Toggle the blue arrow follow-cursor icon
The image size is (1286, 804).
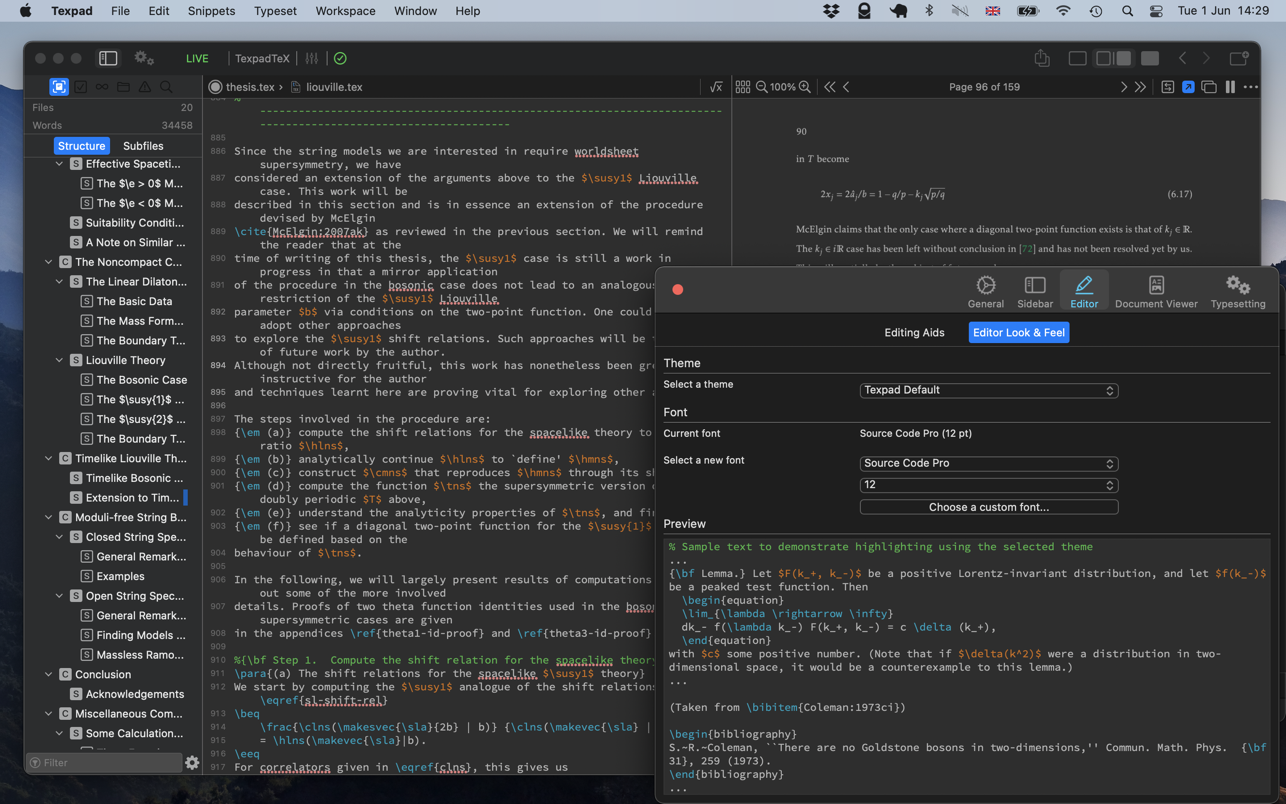tap(1188, 87)
